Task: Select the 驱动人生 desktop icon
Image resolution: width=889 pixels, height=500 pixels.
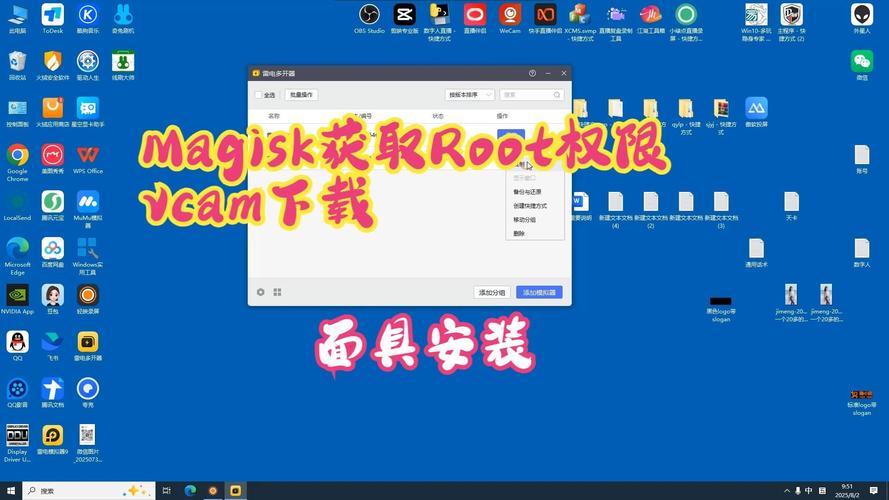Action: (88, 66)
